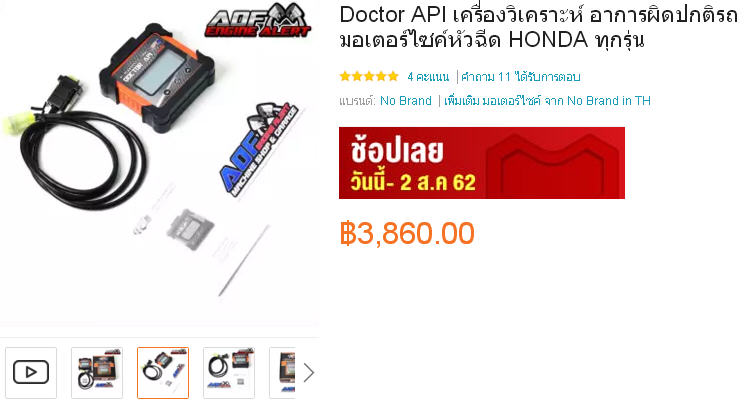Select the second thumbnail showing the boxed device

tap(97, 373)
